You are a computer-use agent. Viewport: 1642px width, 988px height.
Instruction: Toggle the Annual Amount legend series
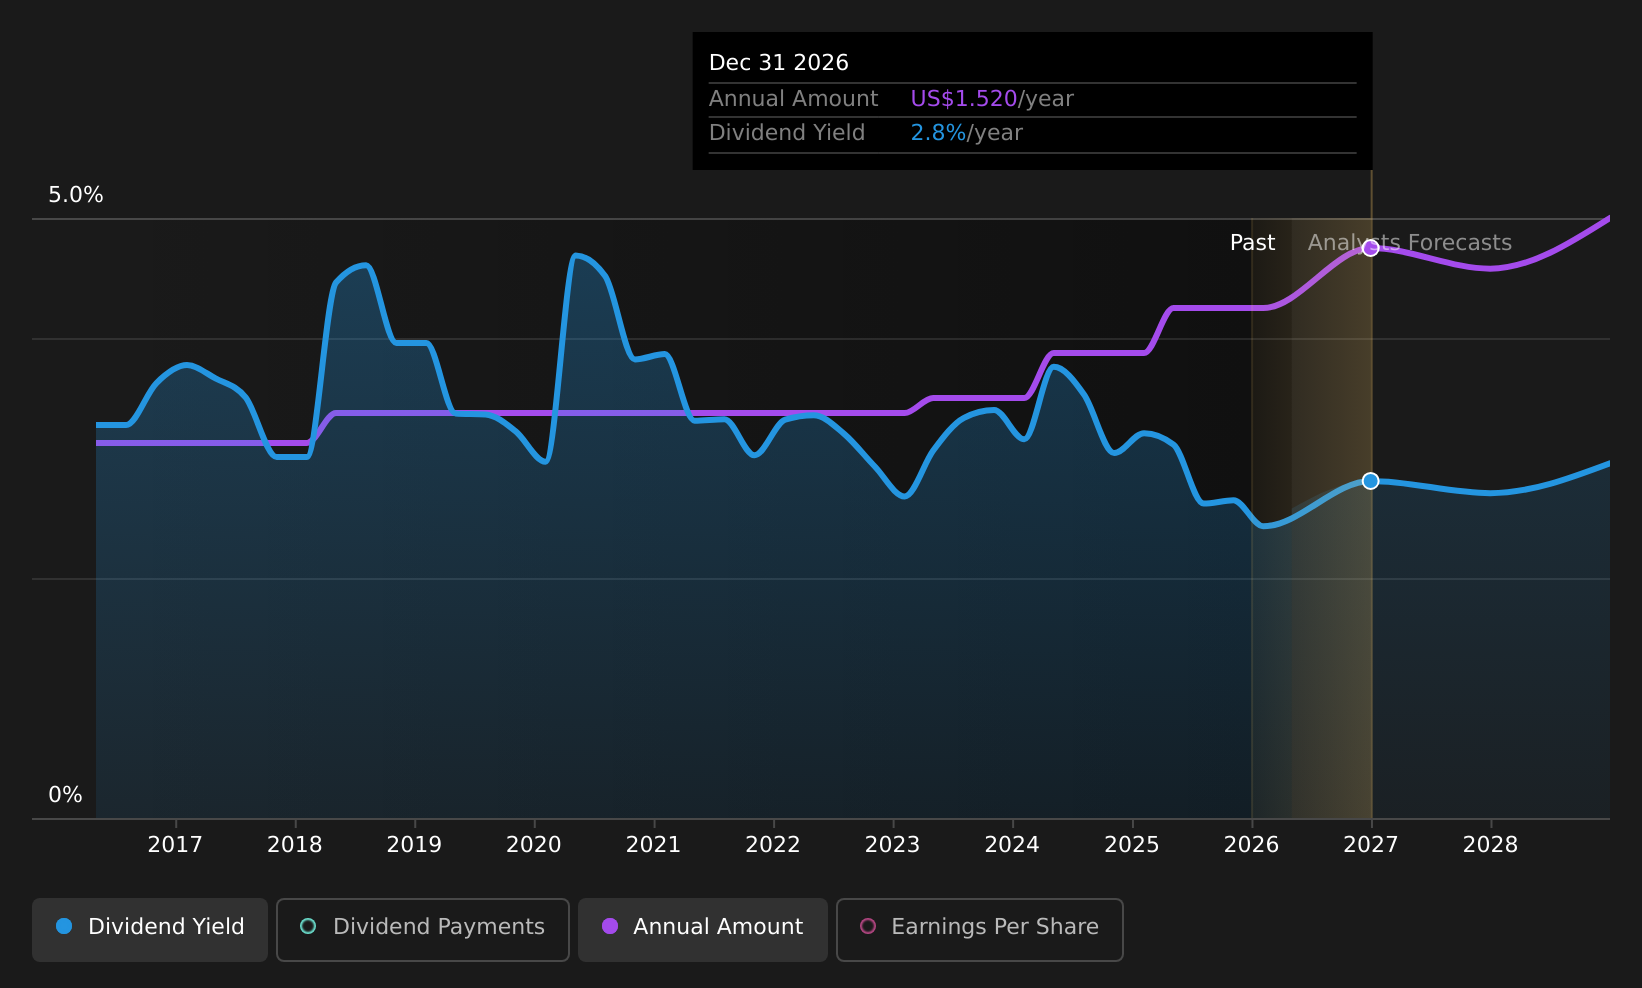click(x=703, y=929)
